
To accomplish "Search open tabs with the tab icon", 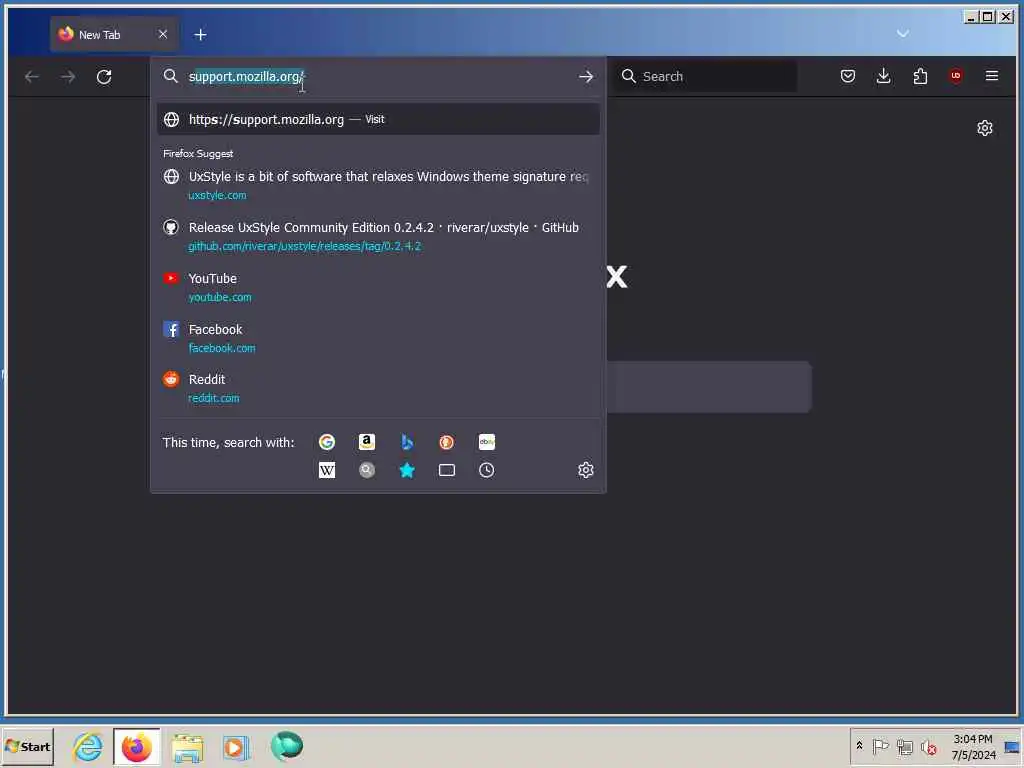I will pyautogui.click(x=447, y=470).
